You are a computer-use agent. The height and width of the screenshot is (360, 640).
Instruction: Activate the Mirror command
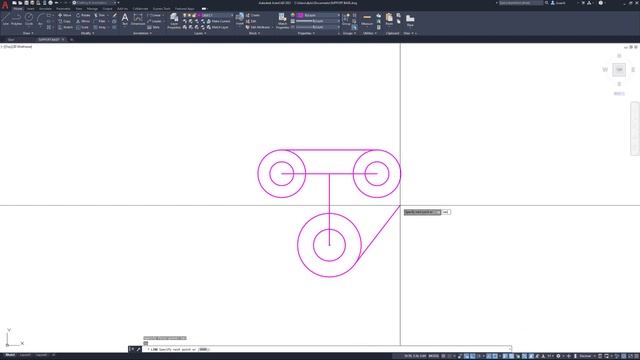83,21
